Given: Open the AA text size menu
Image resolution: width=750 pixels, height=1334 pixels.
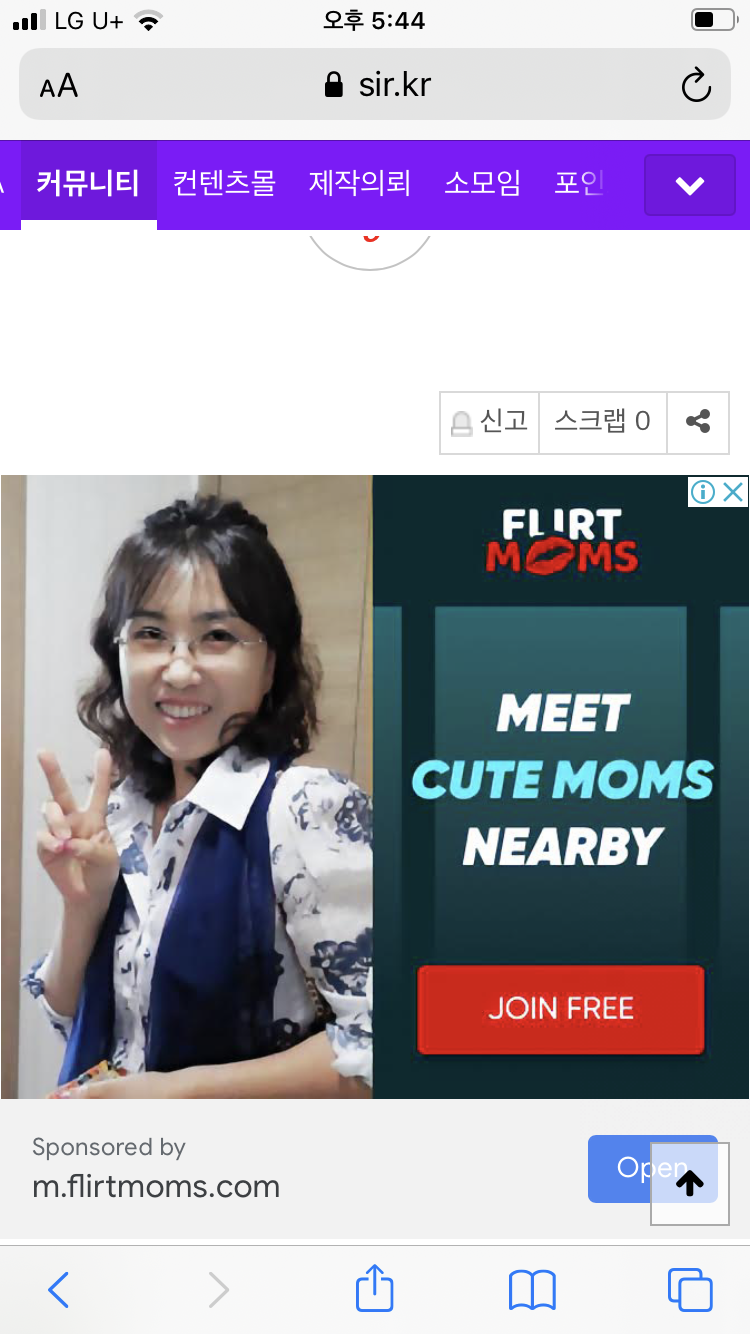Looking at the screenshot, I should coord(59,86).
